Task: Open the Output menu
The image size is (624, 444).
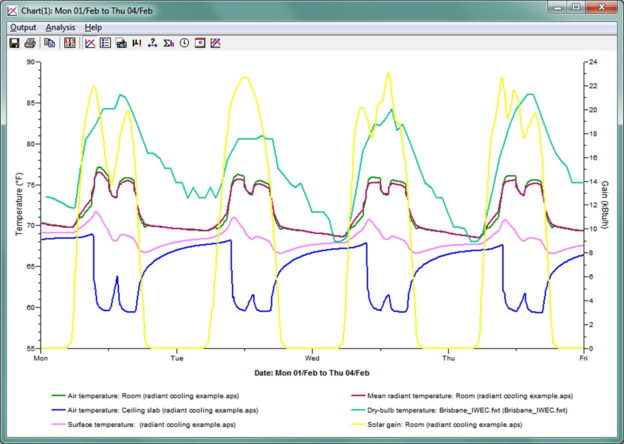Action: (22, 27)
